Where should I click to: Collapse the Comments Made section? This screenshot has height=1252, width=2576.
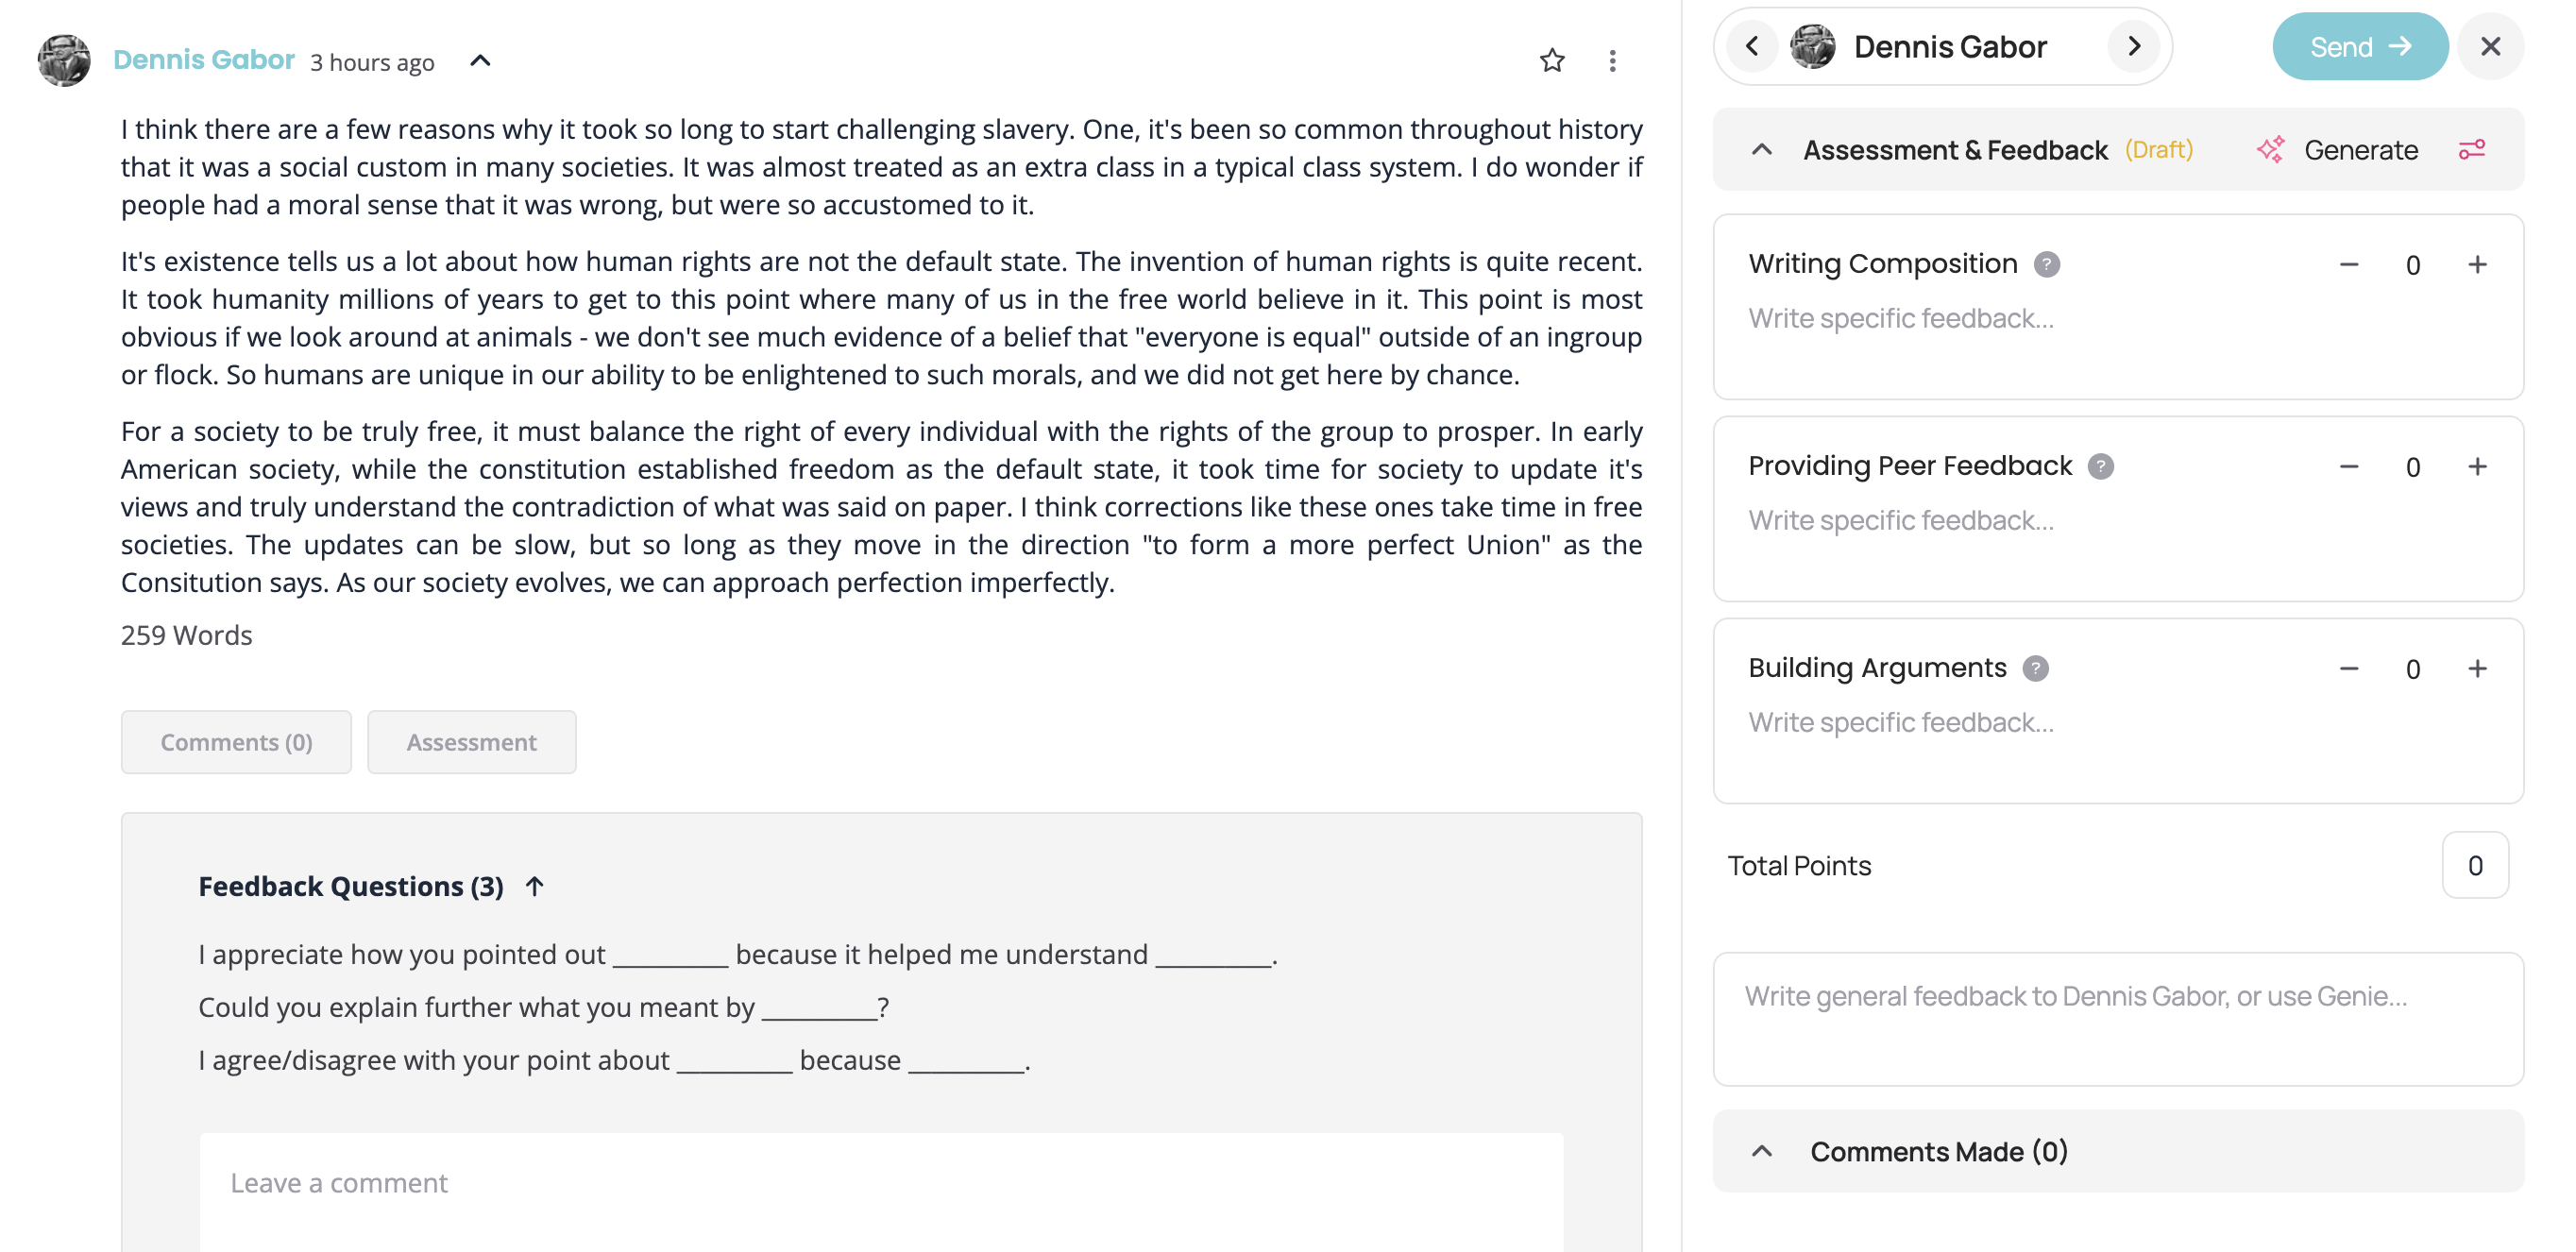coord(1762,1151)
